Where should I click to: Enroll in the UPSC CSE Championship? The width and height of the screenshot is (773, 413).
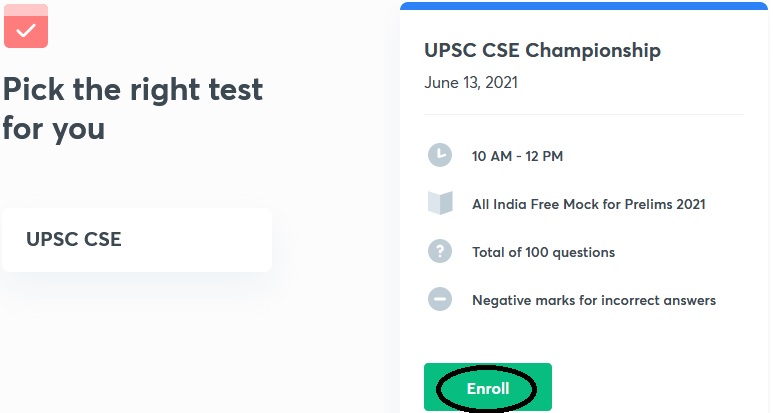488,387
